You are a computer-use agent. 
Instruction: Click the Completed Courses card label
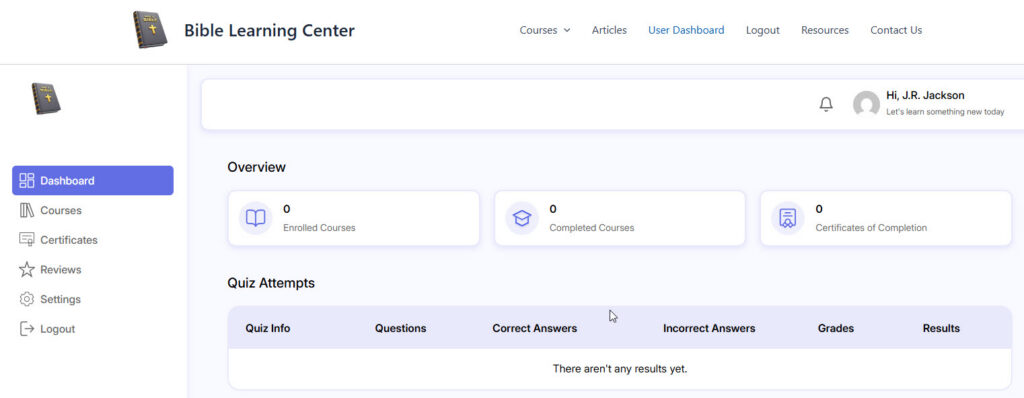tap(592, 228)
